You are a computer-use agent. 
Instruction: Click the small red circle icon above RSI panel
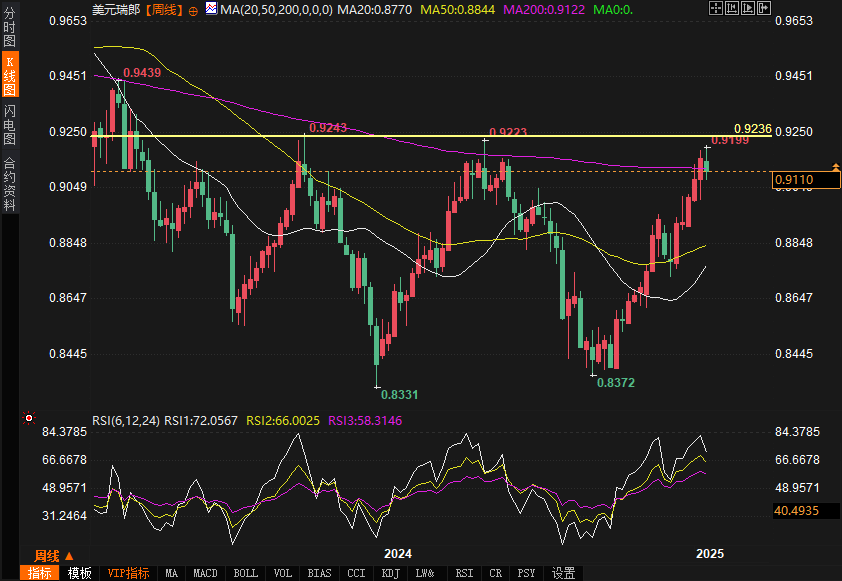point(28,418)
